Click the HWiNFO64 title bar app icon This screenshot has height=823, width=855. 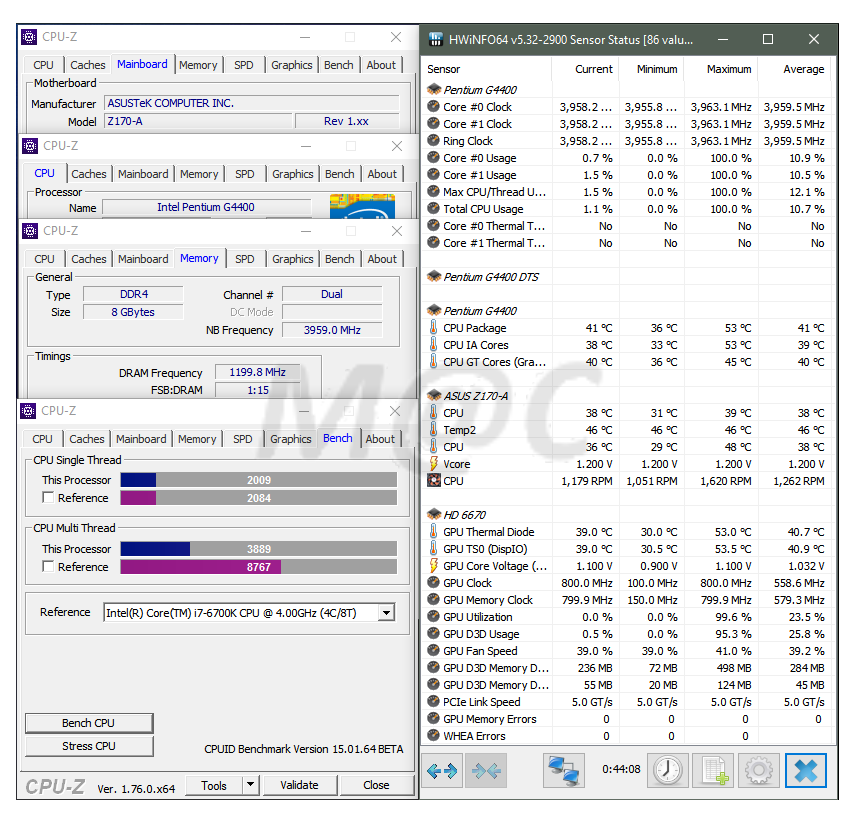point(435,39)
